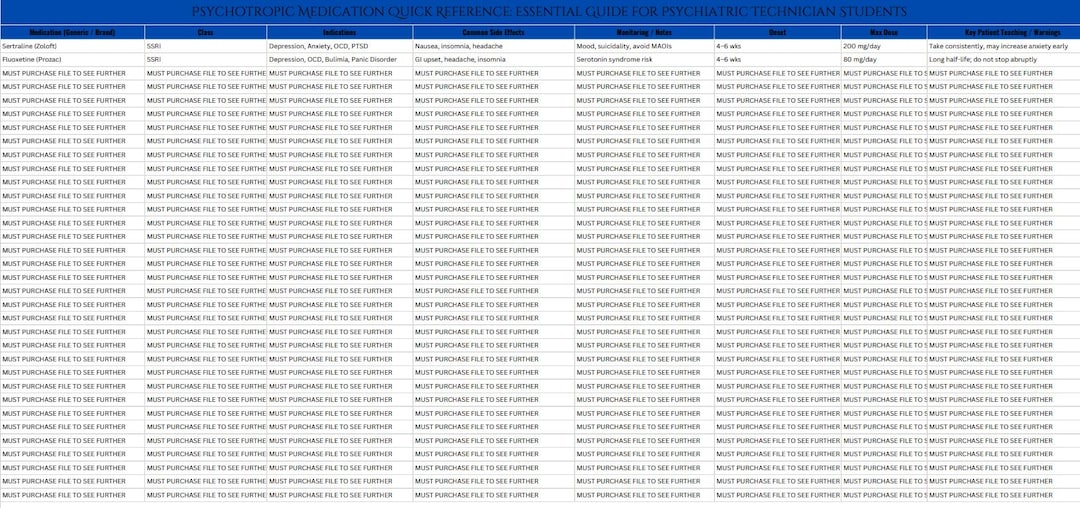Click the Psychotropic Medication Quick Reference title banner
1080x508 pixels.
coord(540,12)
